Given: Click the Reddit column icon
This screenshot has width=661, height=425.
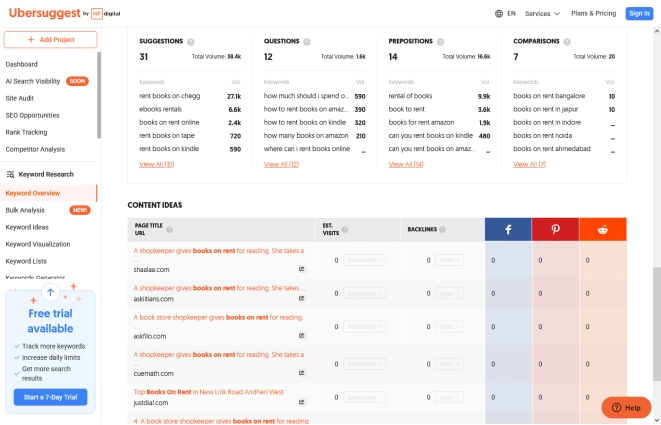Looking at the screenshot, I should click(x=602, y=230).
